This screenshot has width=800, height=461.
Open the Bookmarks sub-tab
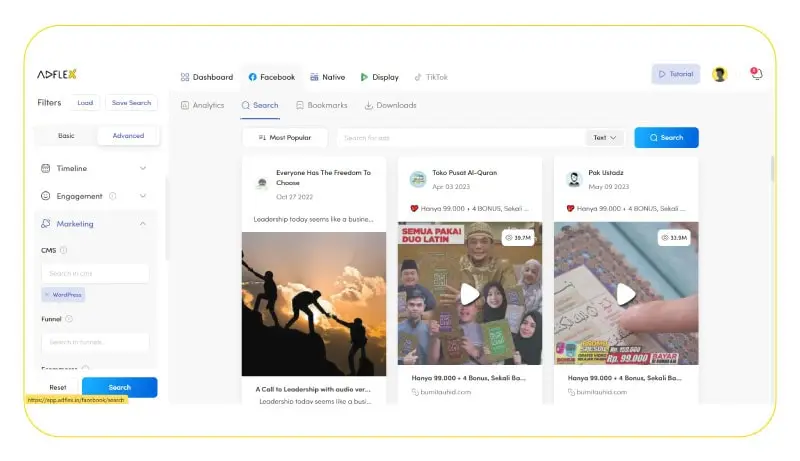click(321, 105)
